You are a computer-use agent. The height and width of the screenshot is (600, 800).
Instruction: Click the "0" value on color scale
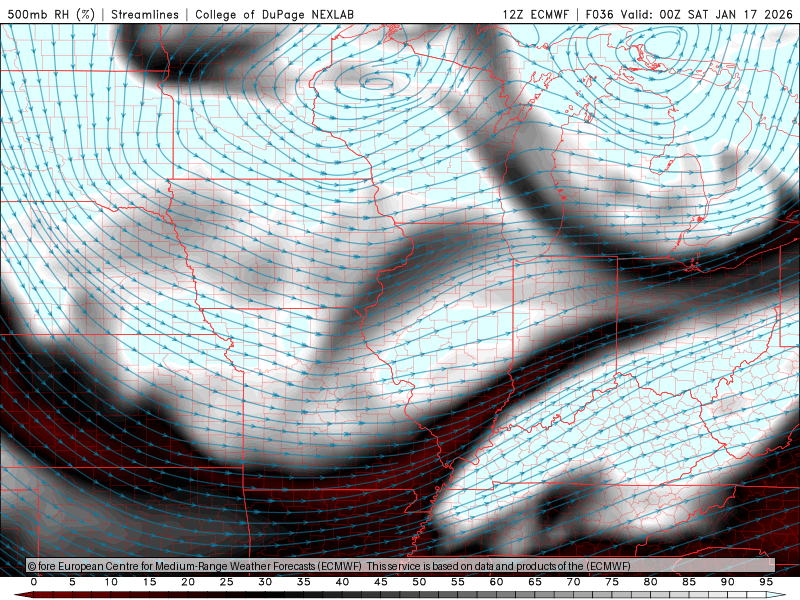click(x=34, y=582)
